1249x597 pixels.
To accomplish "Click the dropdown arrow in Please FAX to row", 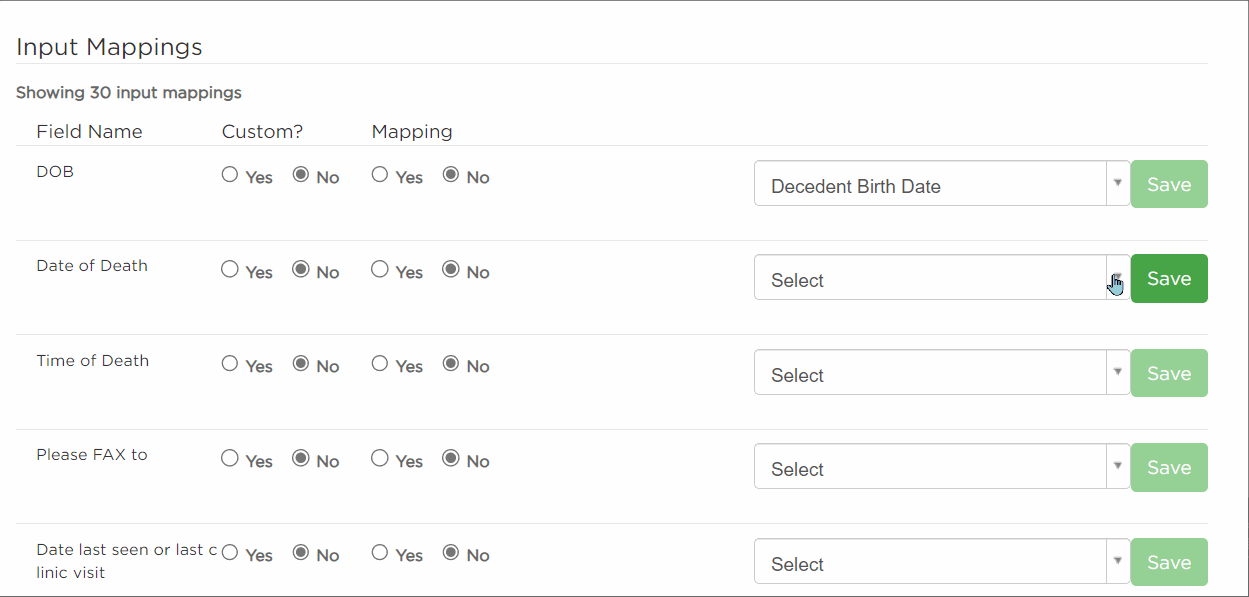I will pyautogui.click(x=1117, y=466).
